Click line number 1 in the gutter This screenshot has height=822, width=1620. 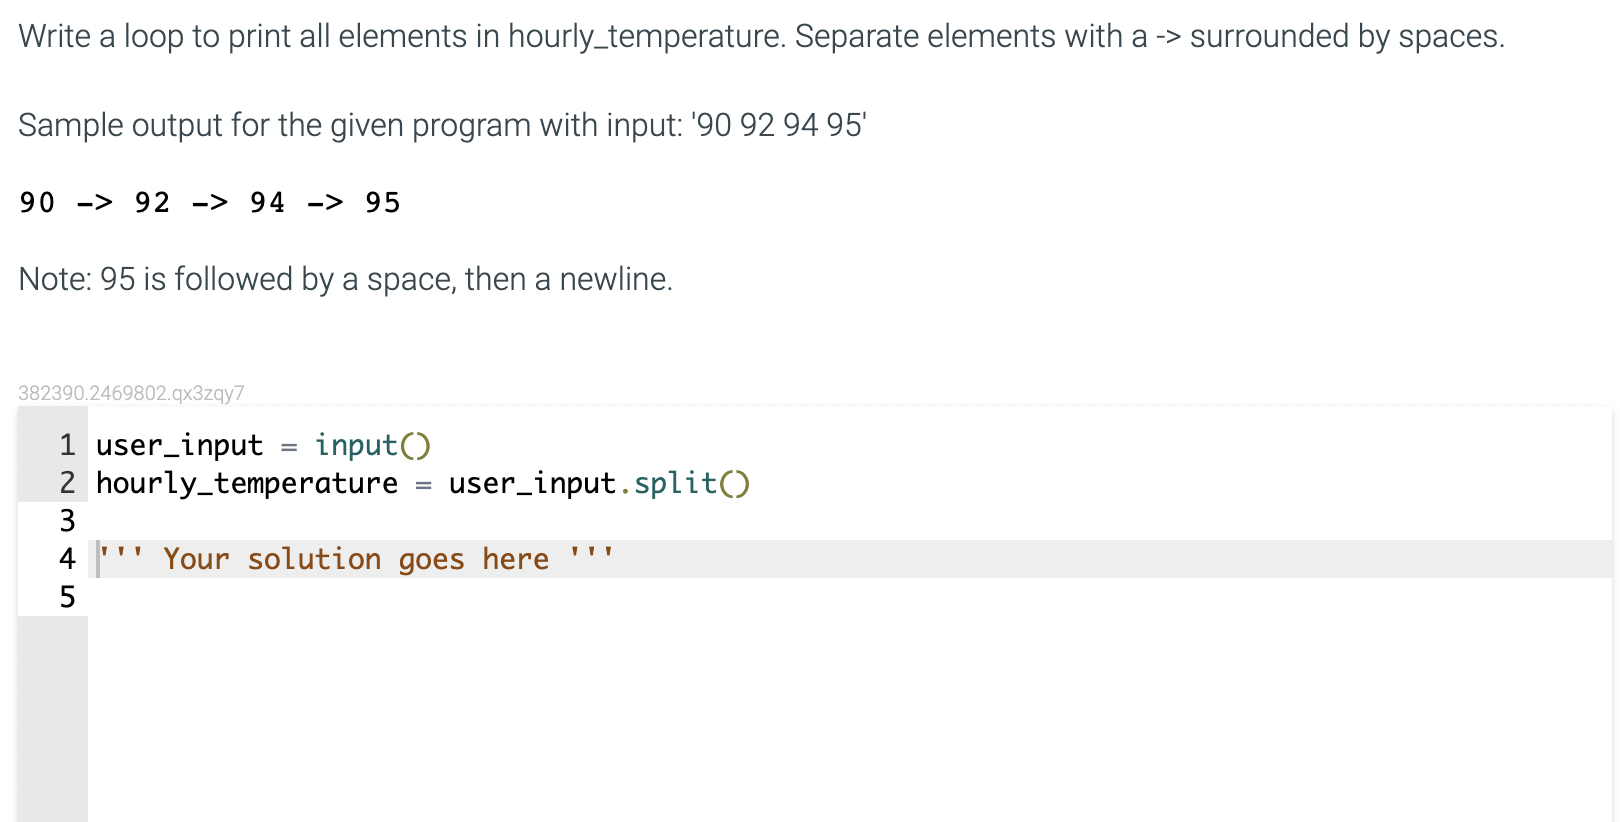[x=67, y=445]
